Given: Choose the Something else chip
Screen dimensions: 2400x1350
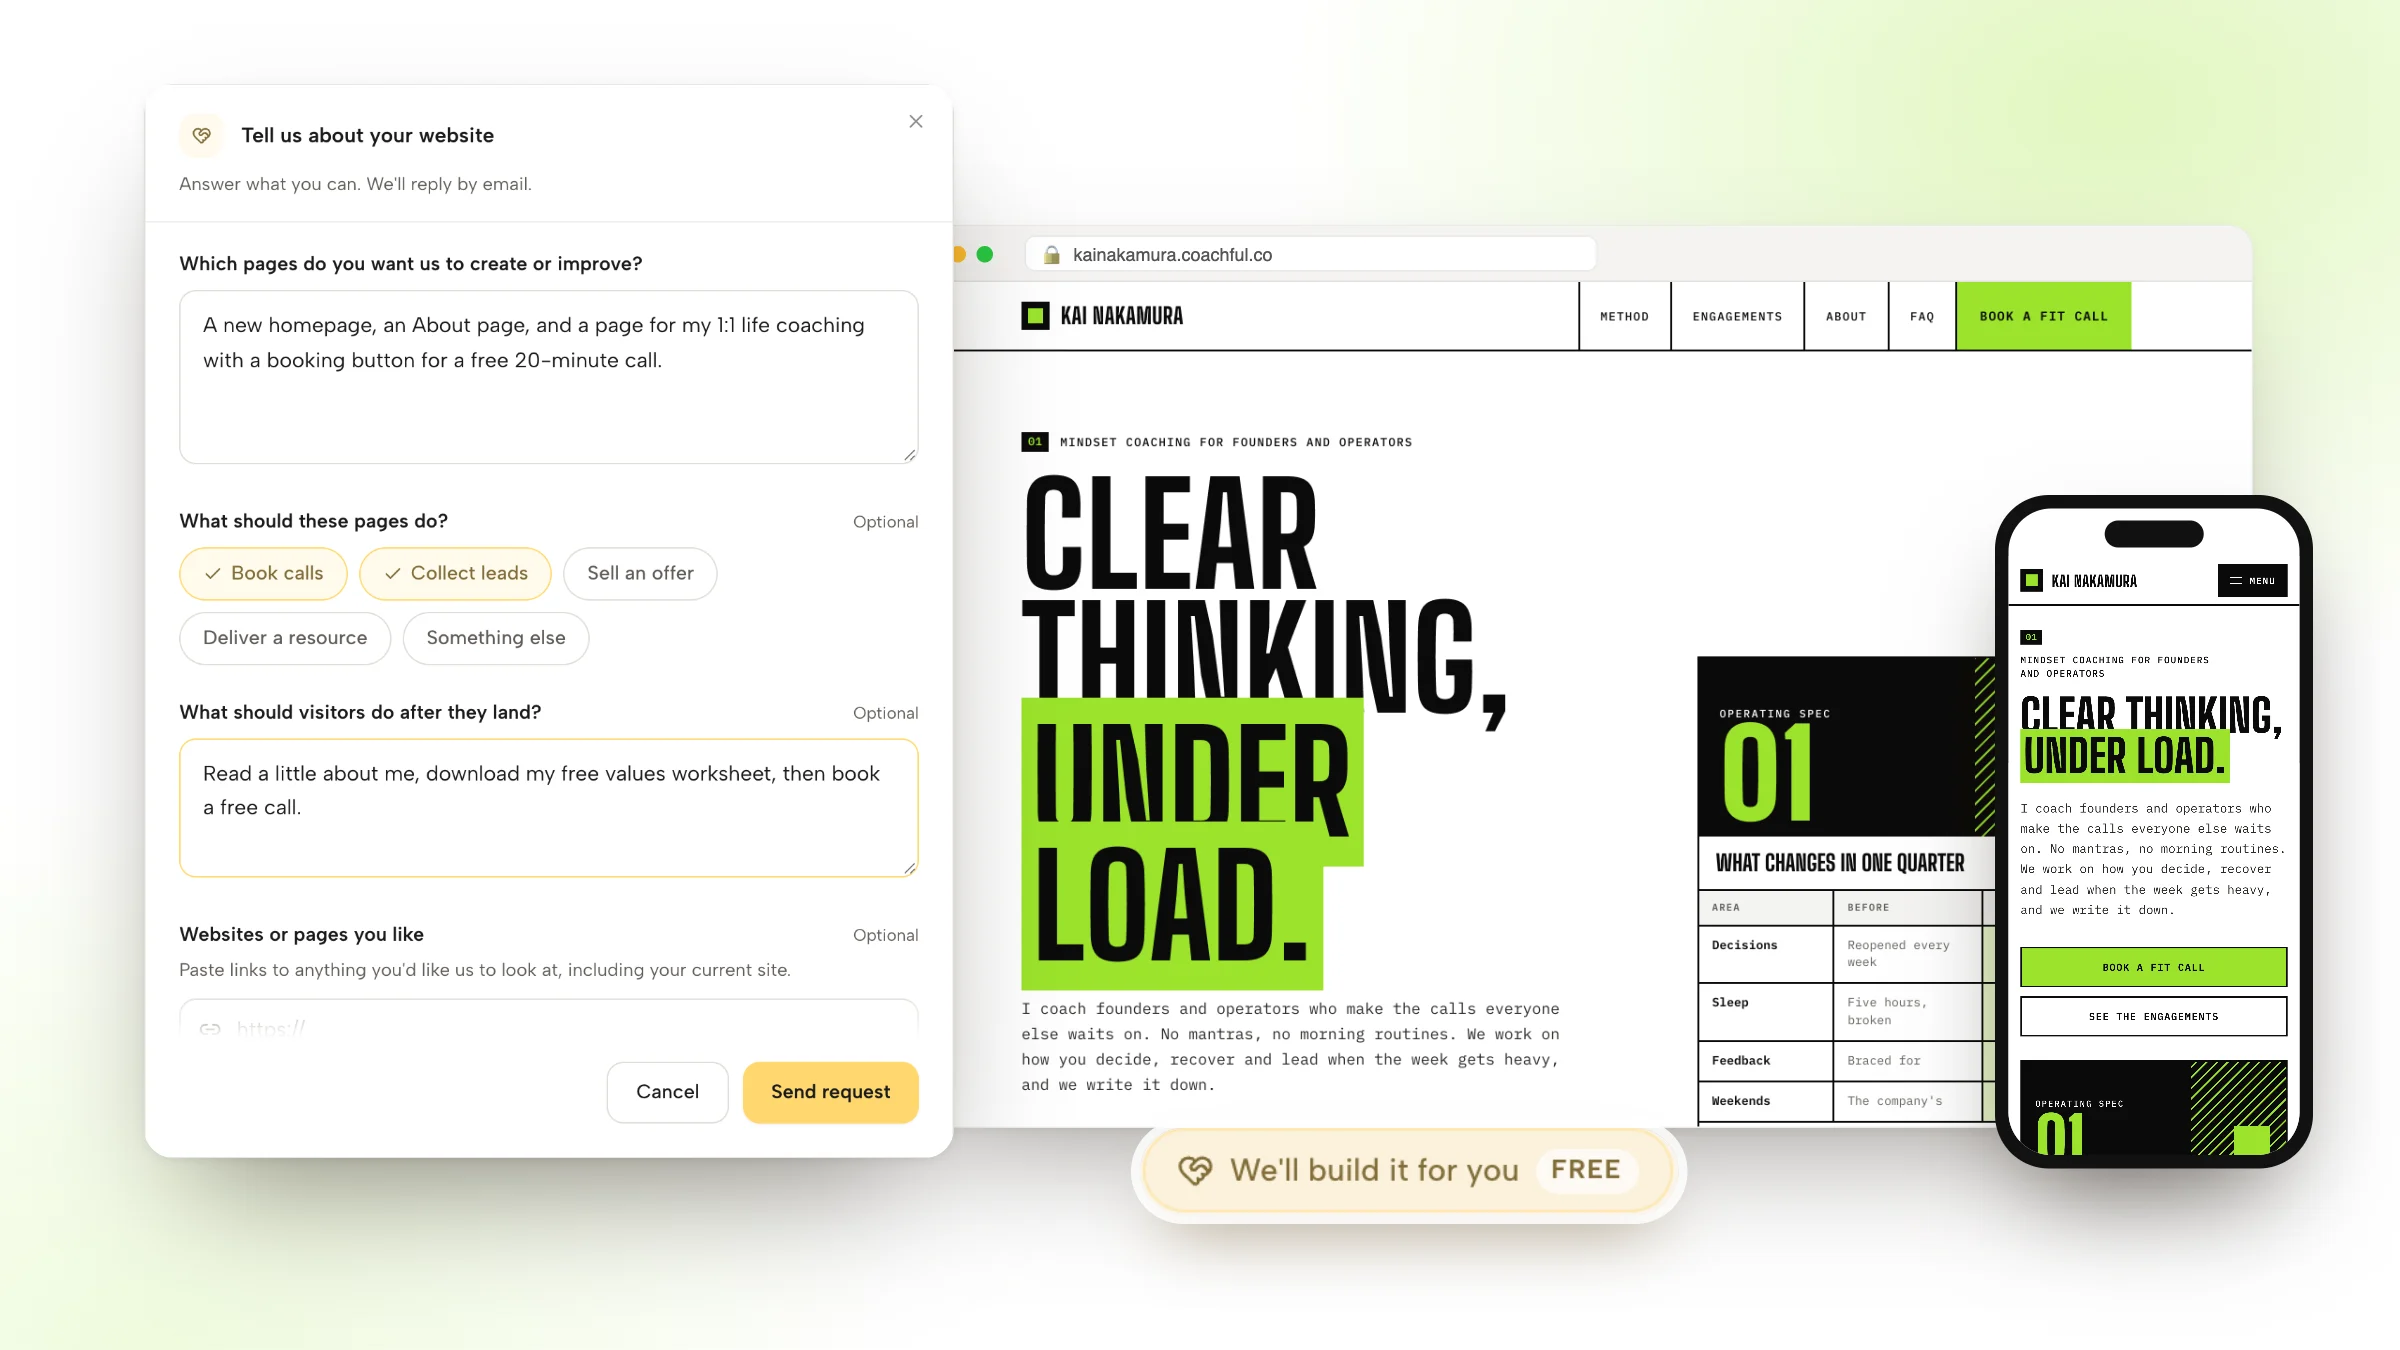Looking at the screenshot, I should click(x=496, y=638).
